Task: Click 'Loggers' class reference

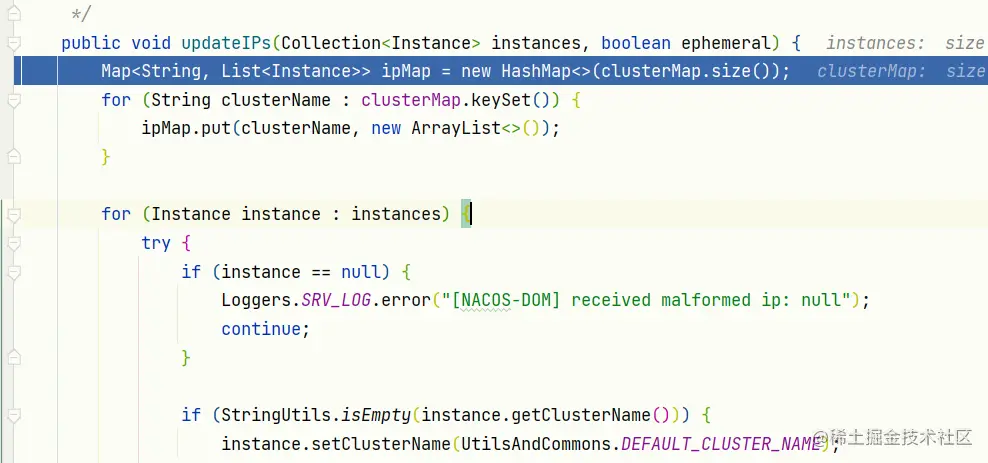Action: (256, 300)
